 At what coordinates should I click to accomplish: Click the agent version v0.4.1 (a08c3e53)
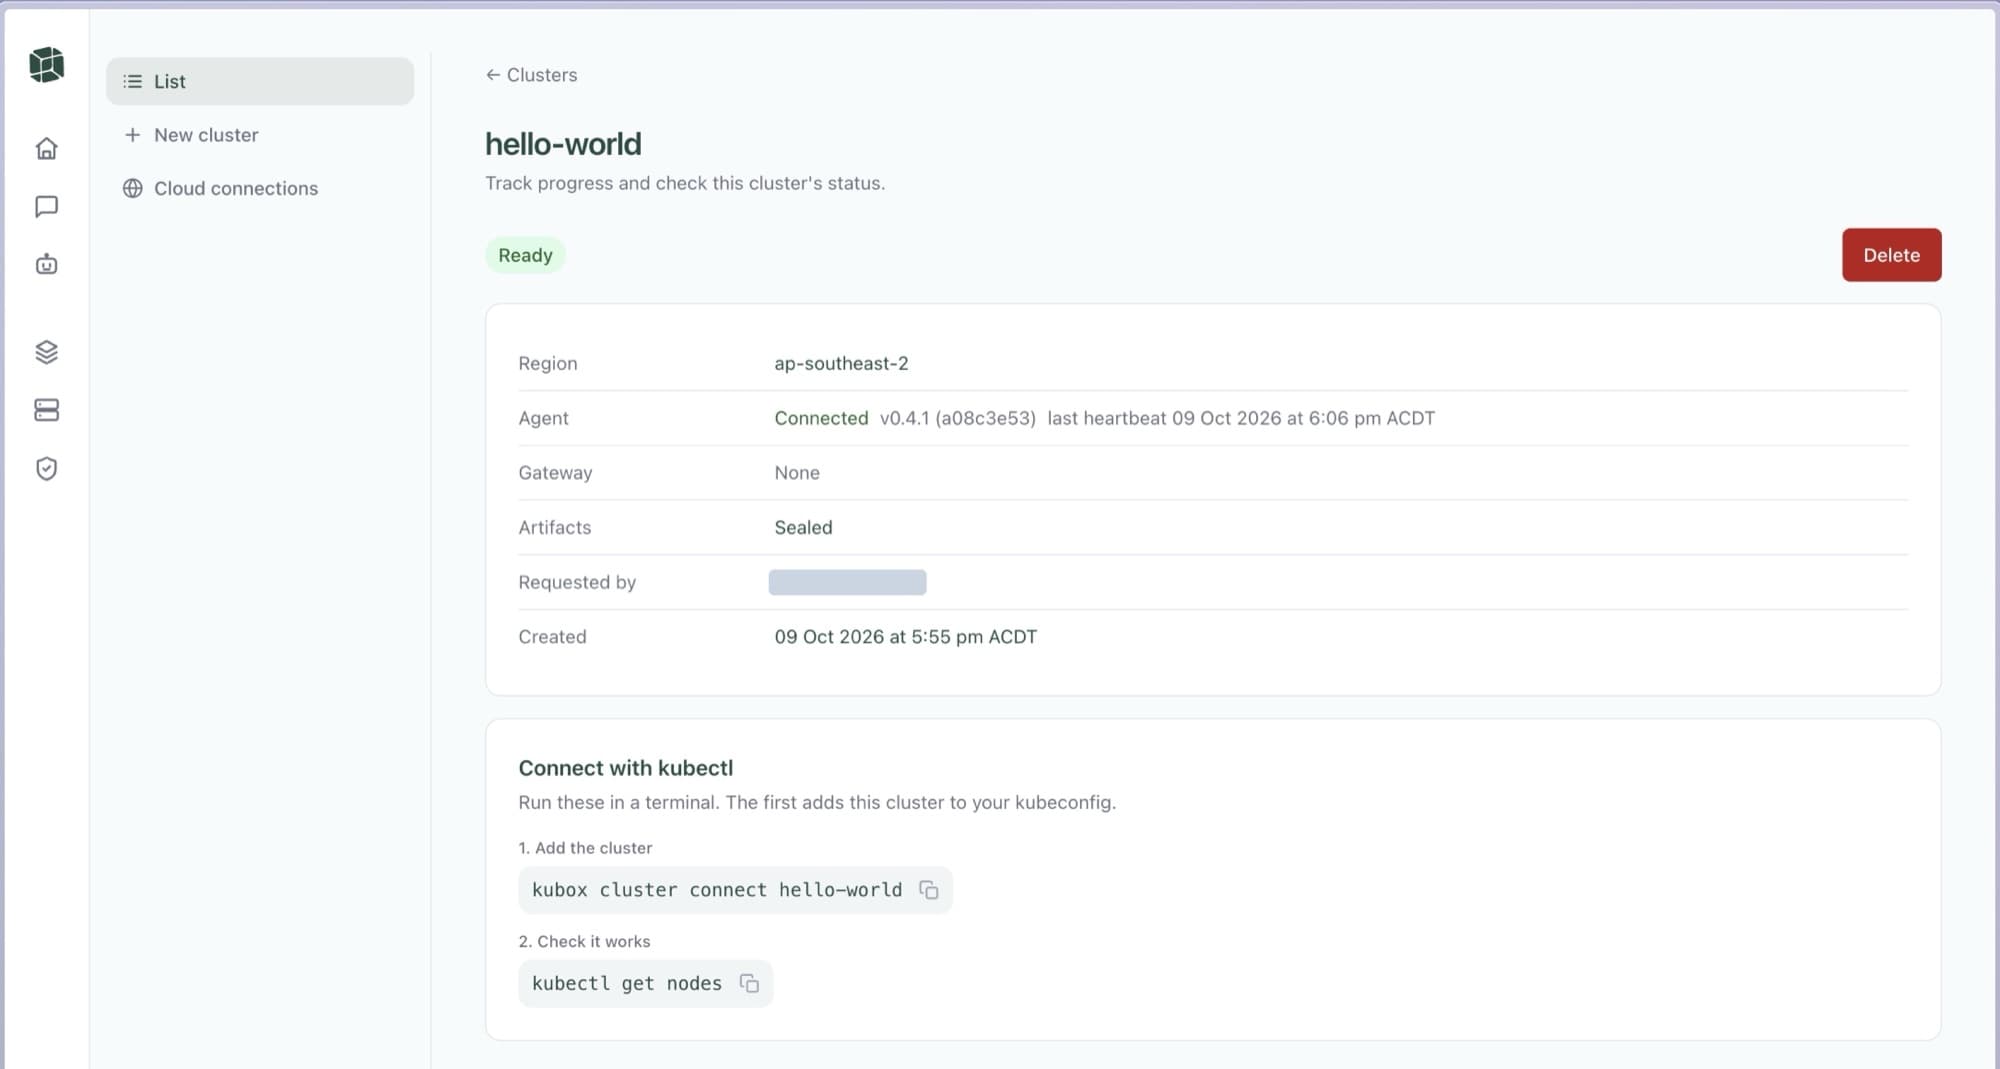(958, 418)
